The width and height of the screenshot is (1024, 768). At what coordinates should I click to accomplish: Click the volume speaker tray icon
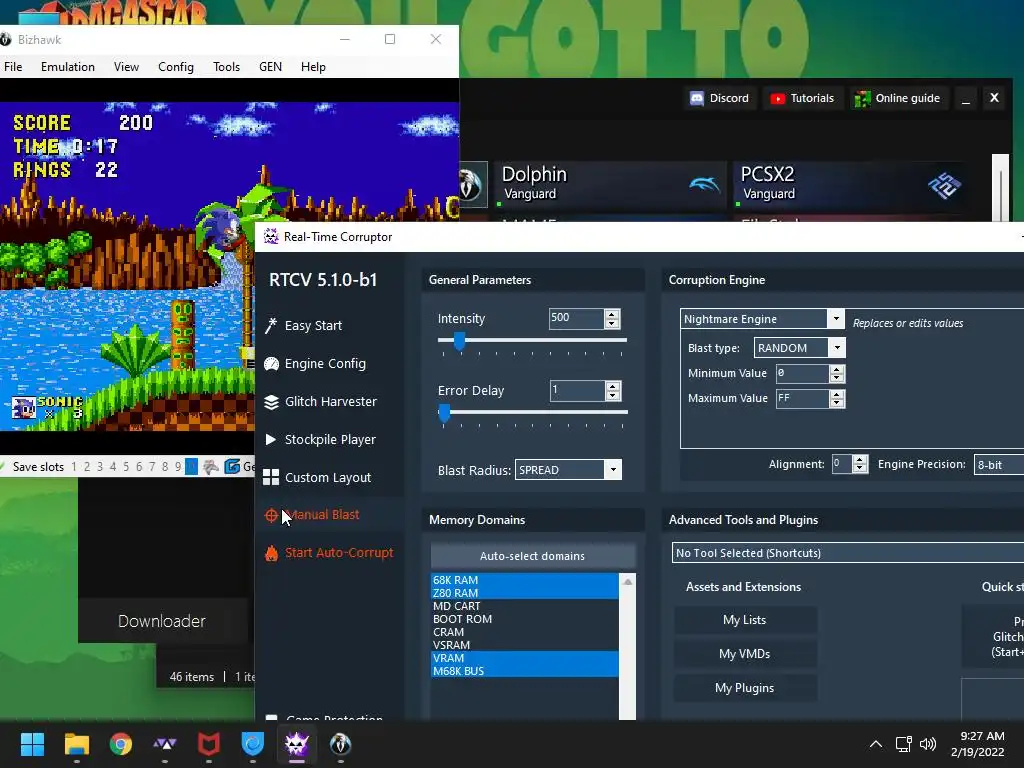927,744
